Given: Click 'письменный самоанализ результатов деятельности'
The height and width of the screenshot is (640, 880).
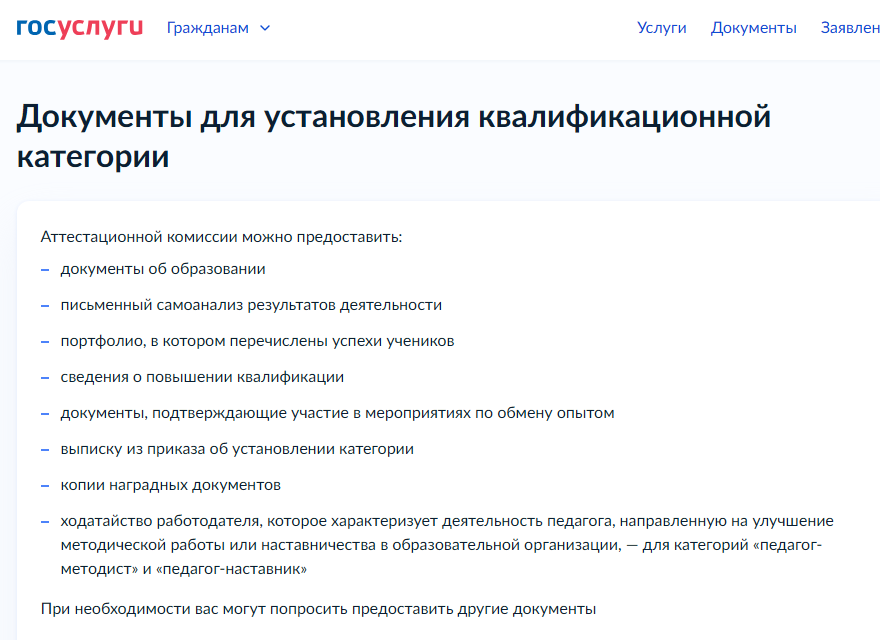Looking at the screenshot, I should [251, 305].
